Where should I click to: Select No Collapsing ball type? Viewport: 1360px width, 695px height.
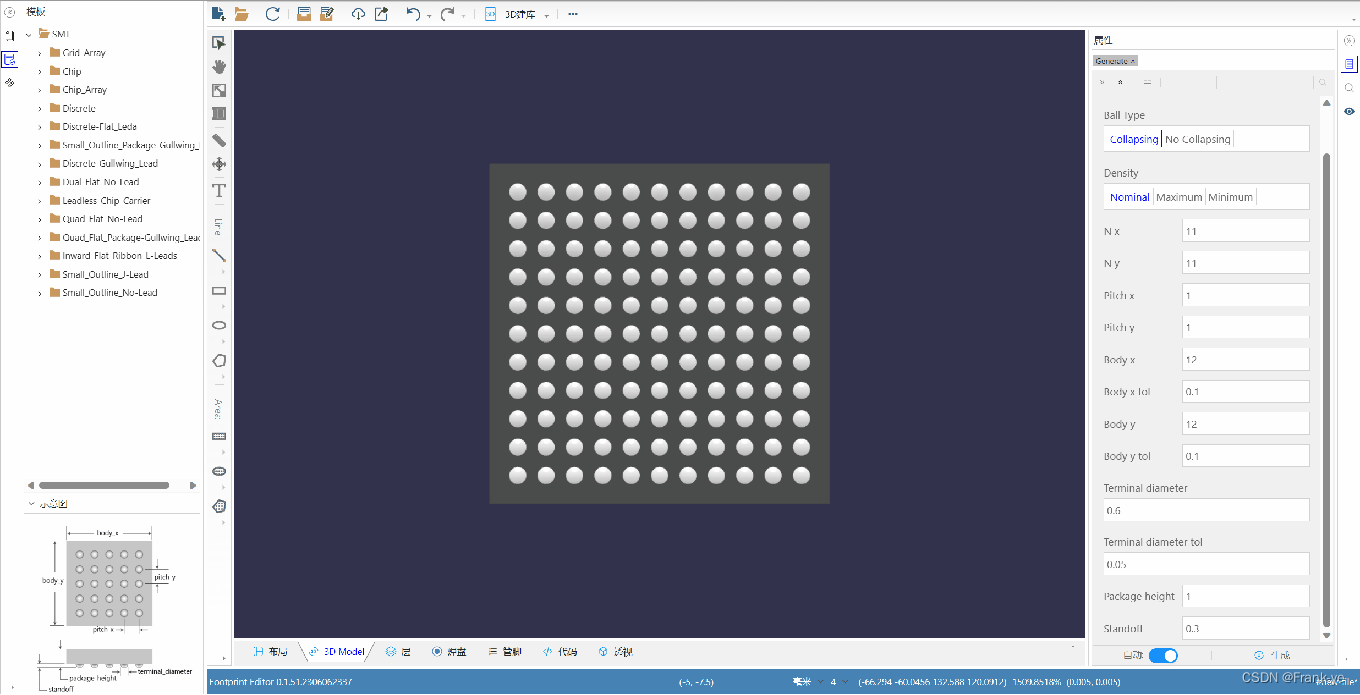[x=1198, y=139]
